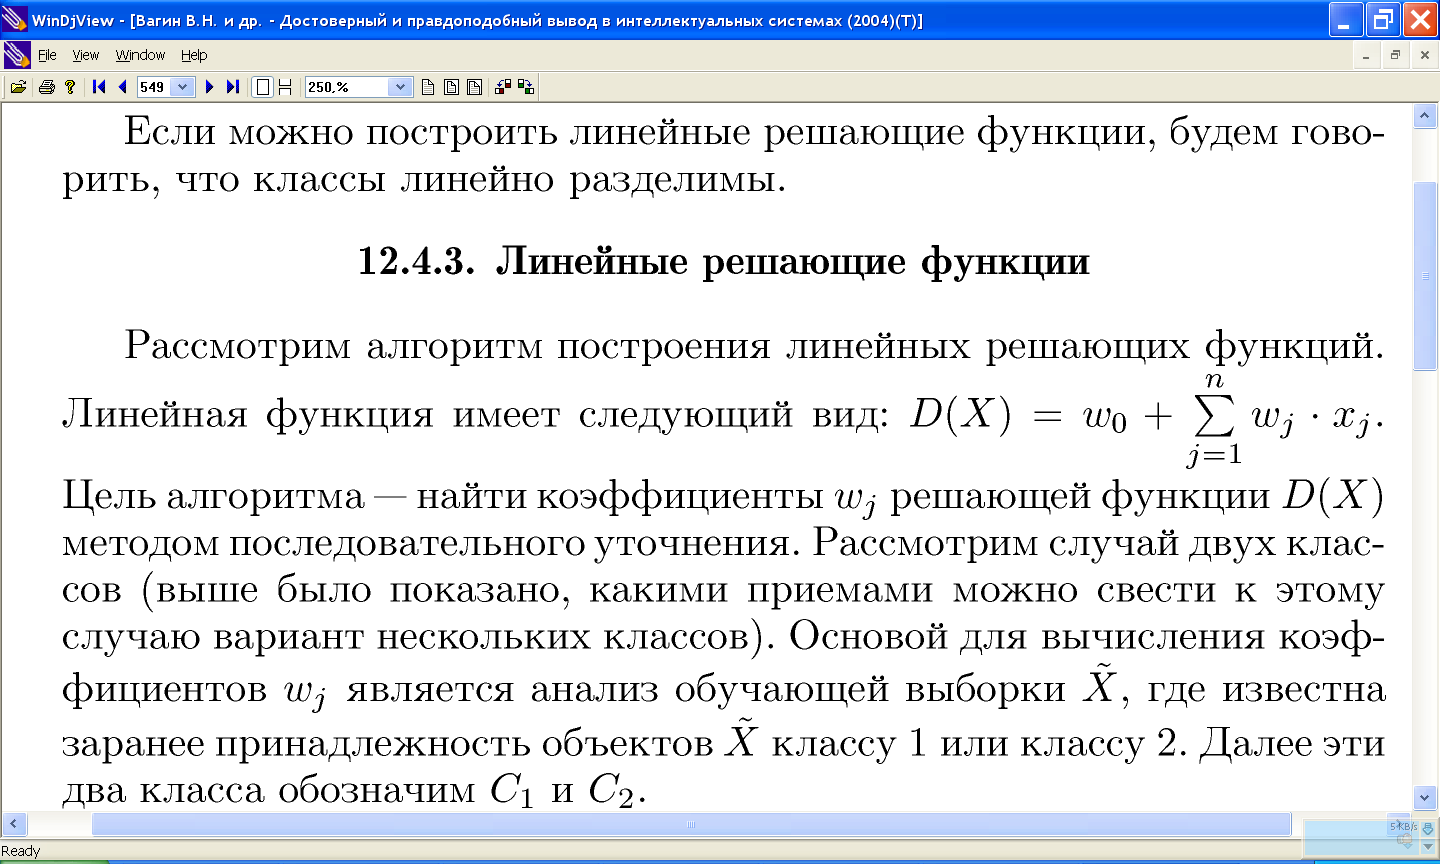
Task: Open the Help menu
Action: pyautogui.click(x=194, y=55)
